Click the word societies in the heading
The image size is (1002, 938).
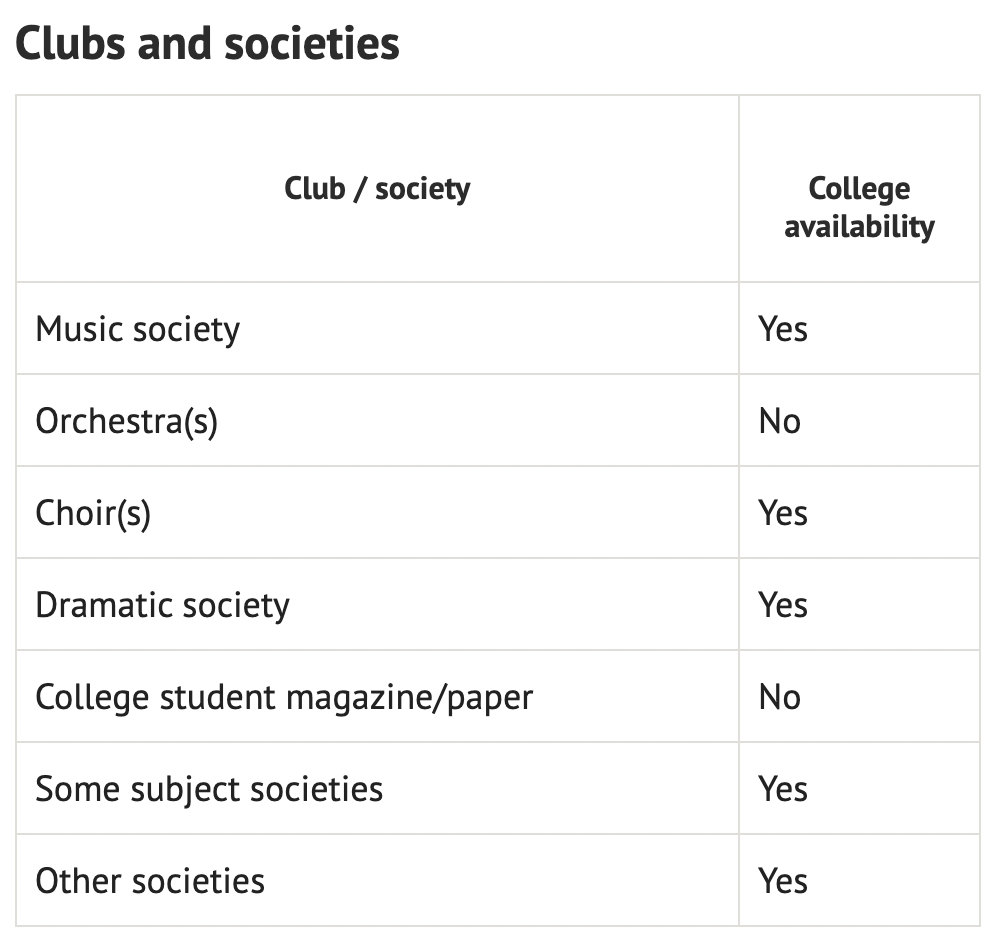[x=312, y=44]
